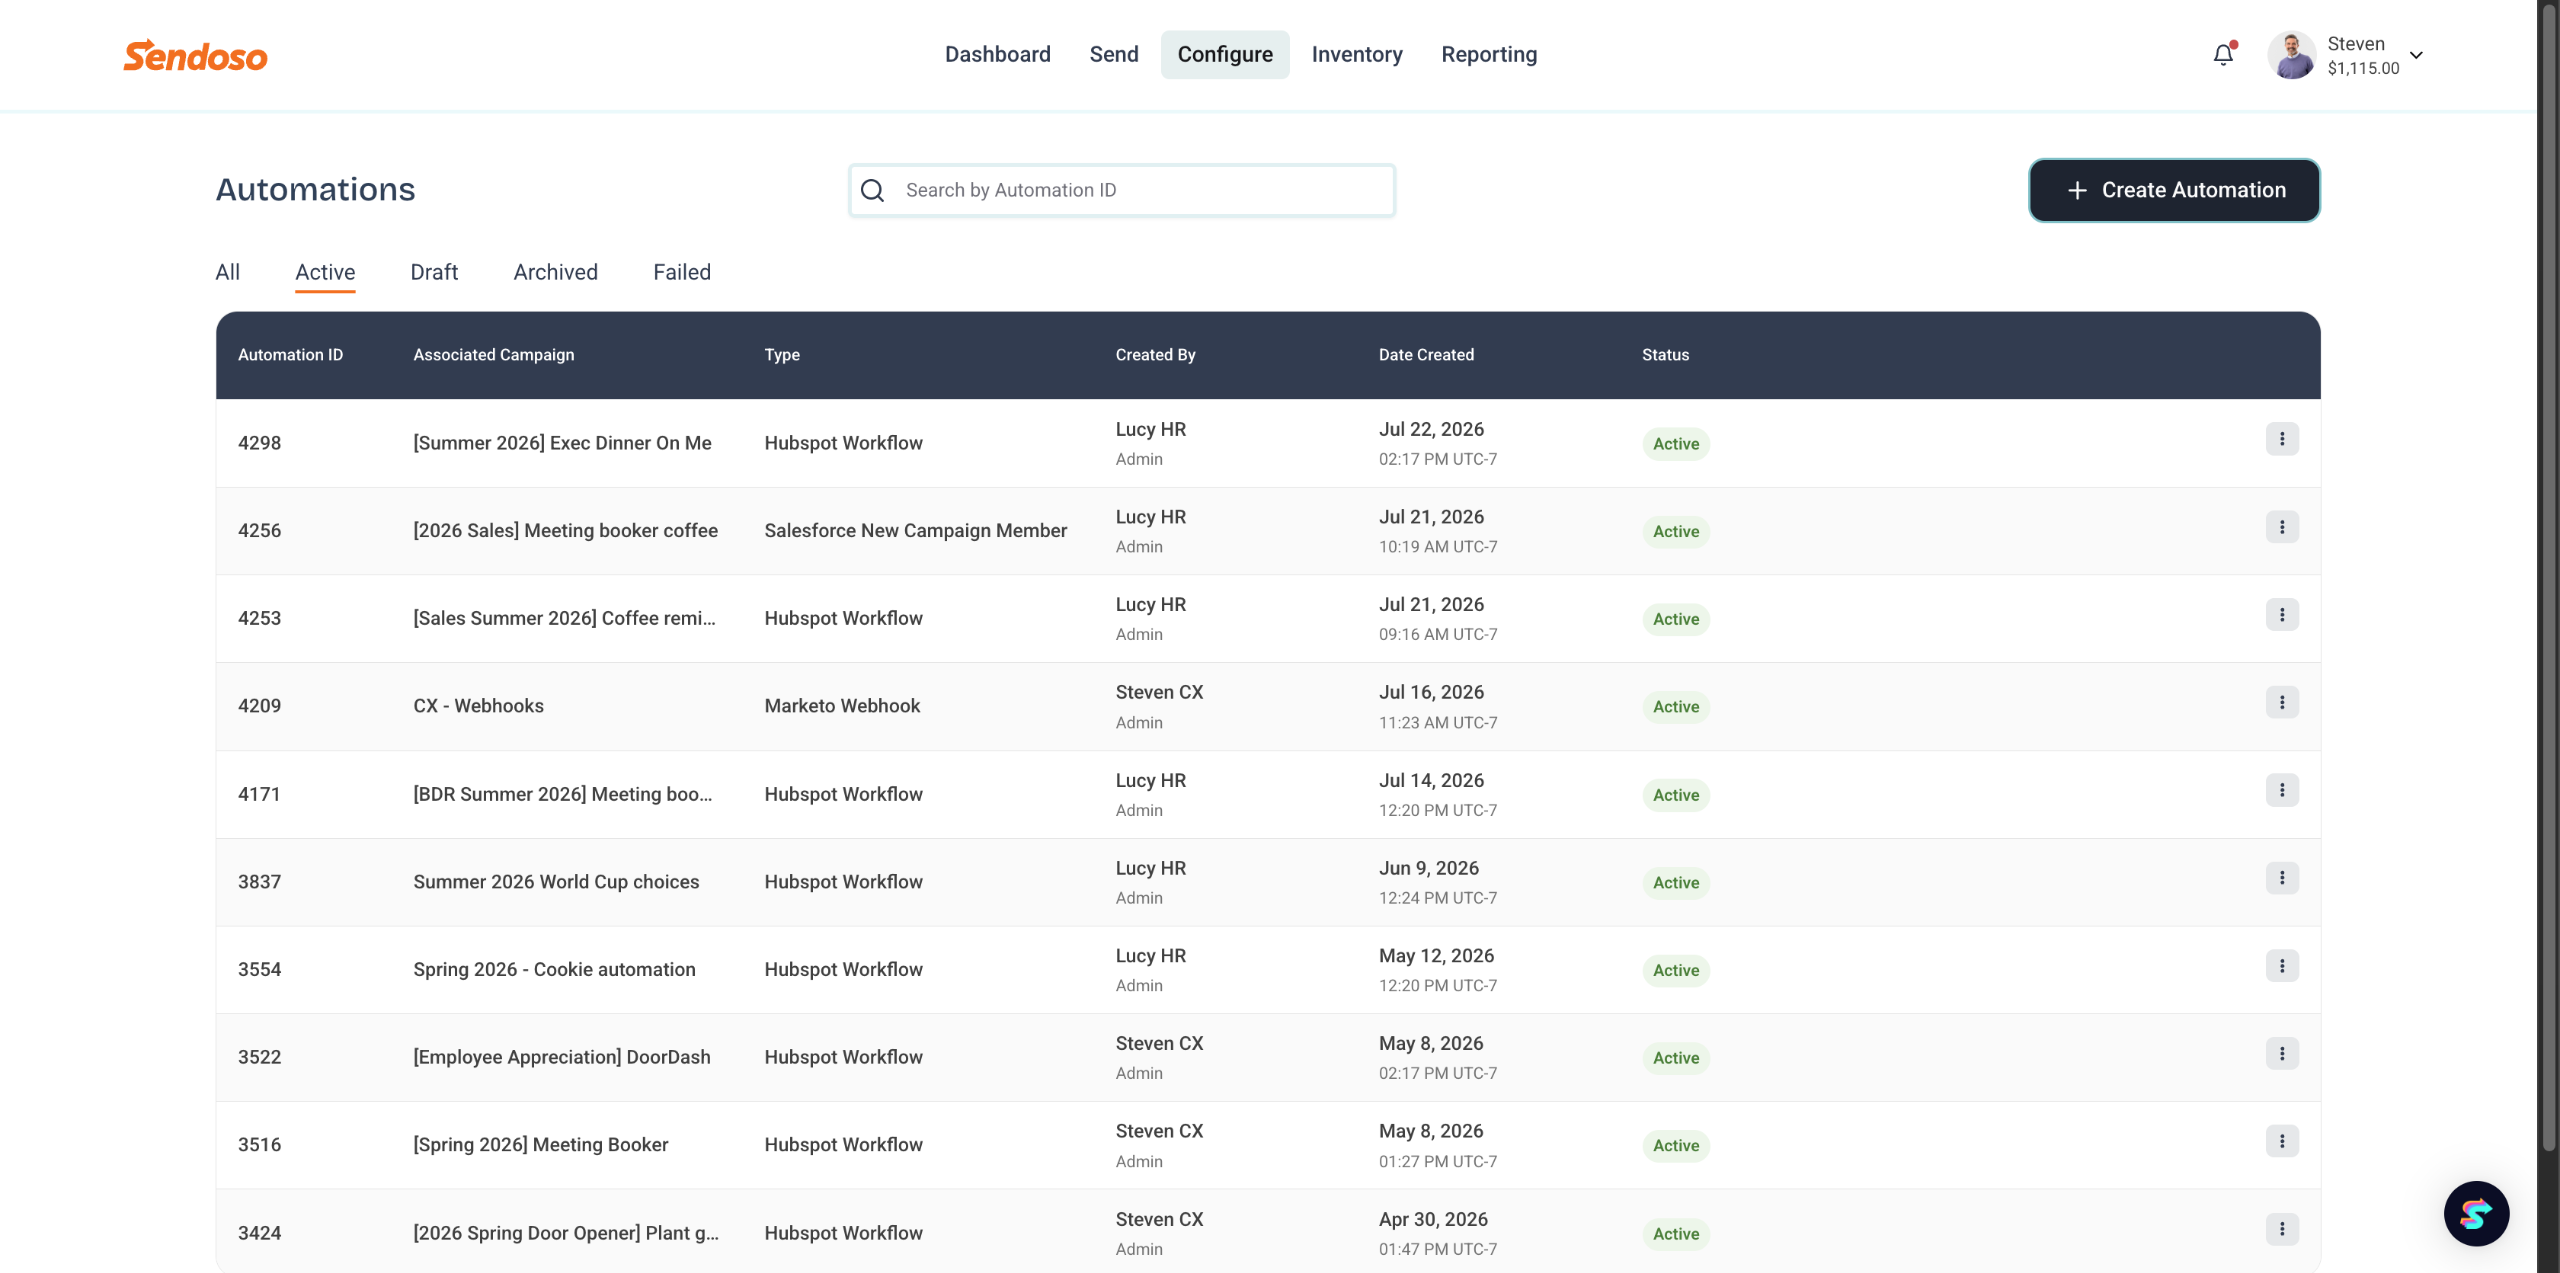The image size is (2560, 1273).
Task: Open the 'CX - Webhooks' campaign
Action: 478,706
